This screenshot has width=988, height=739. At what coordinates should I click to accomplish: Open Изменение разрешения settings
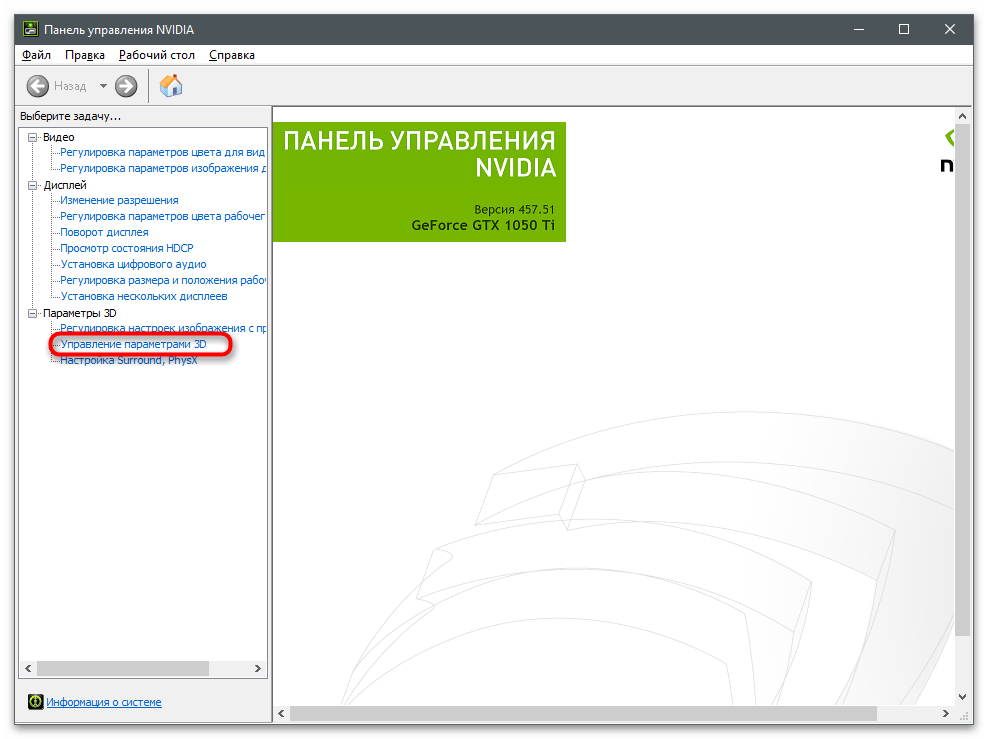119,200
